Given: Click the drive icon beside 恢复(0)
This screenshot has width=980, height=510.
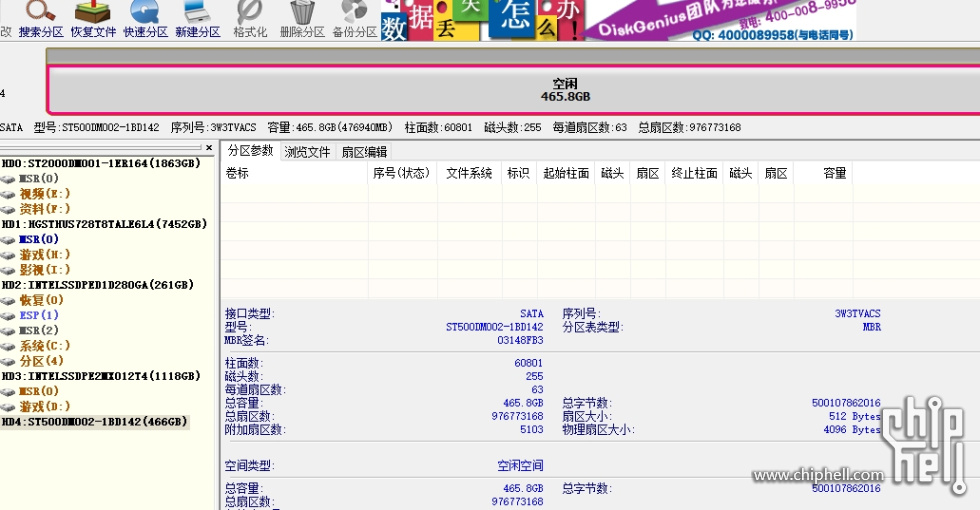Looking at the screenshot, I should click(x=8, y=301).
